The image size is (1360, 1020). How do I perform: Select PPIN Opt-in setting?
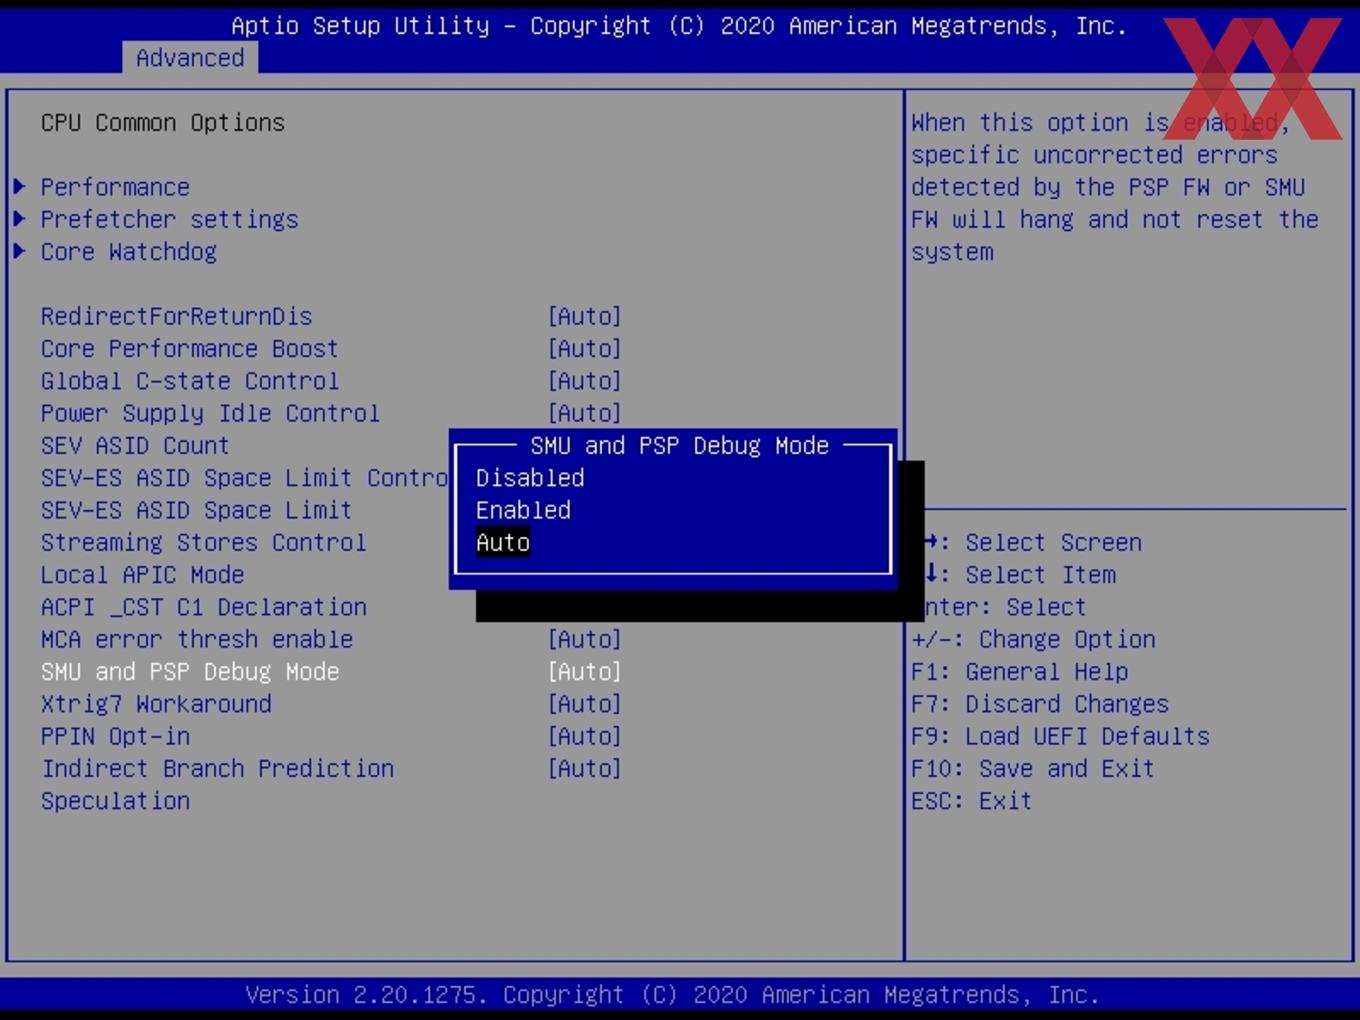(115, 736)
